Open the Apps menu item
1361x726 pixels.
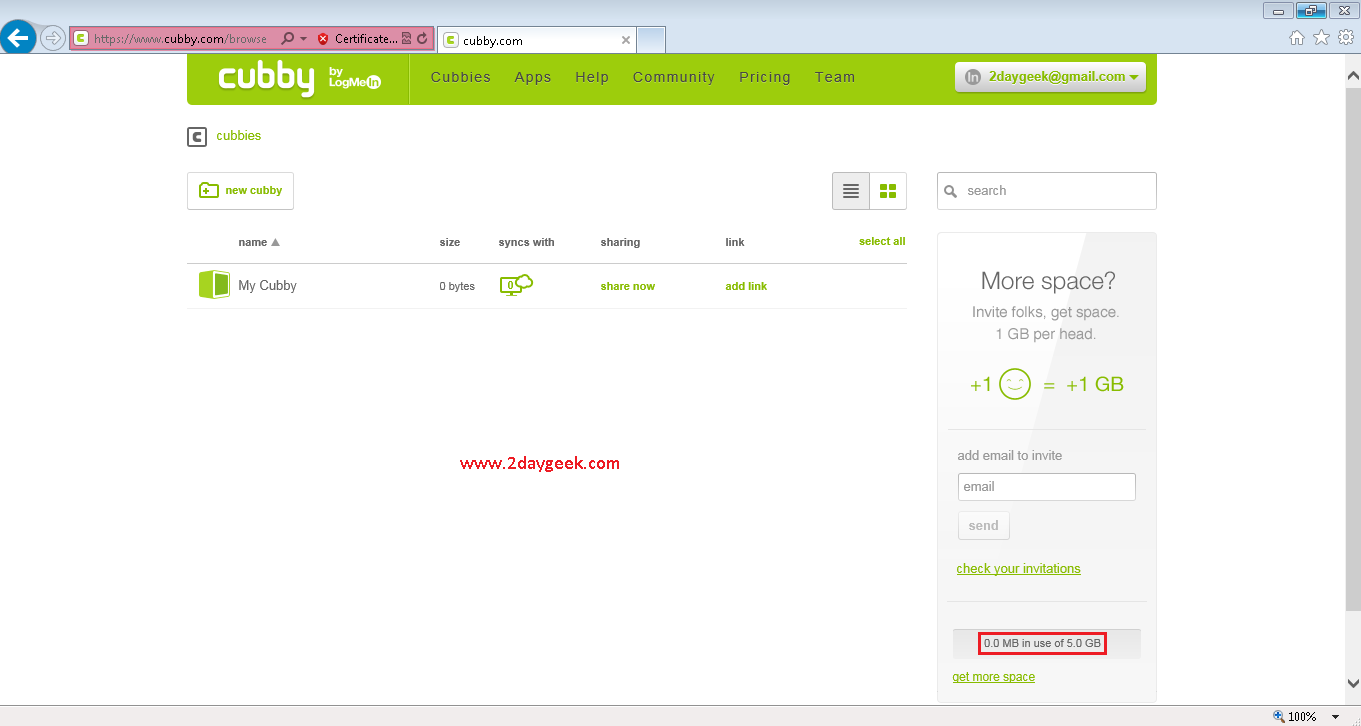coord(533,77)
